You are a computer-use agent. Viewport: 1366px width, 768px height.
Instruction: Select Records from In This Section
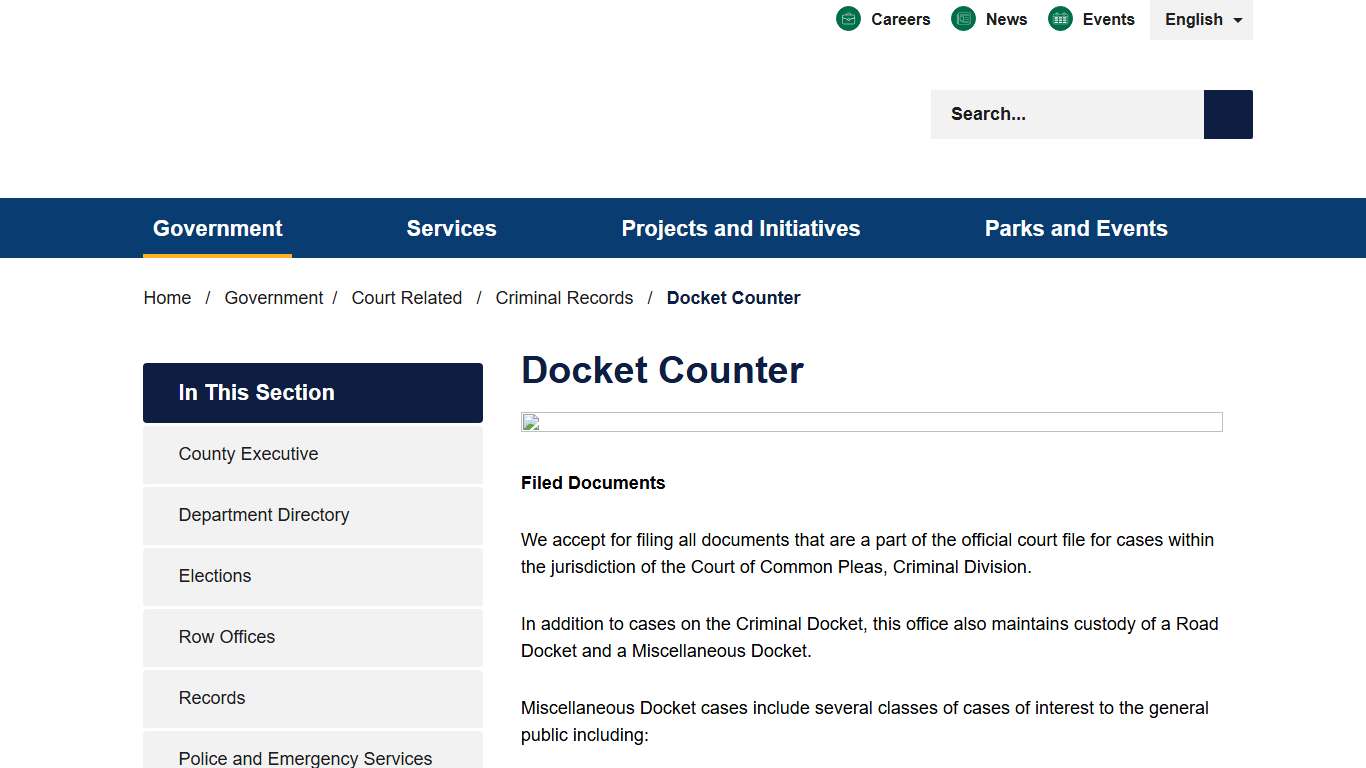[212, 698]
